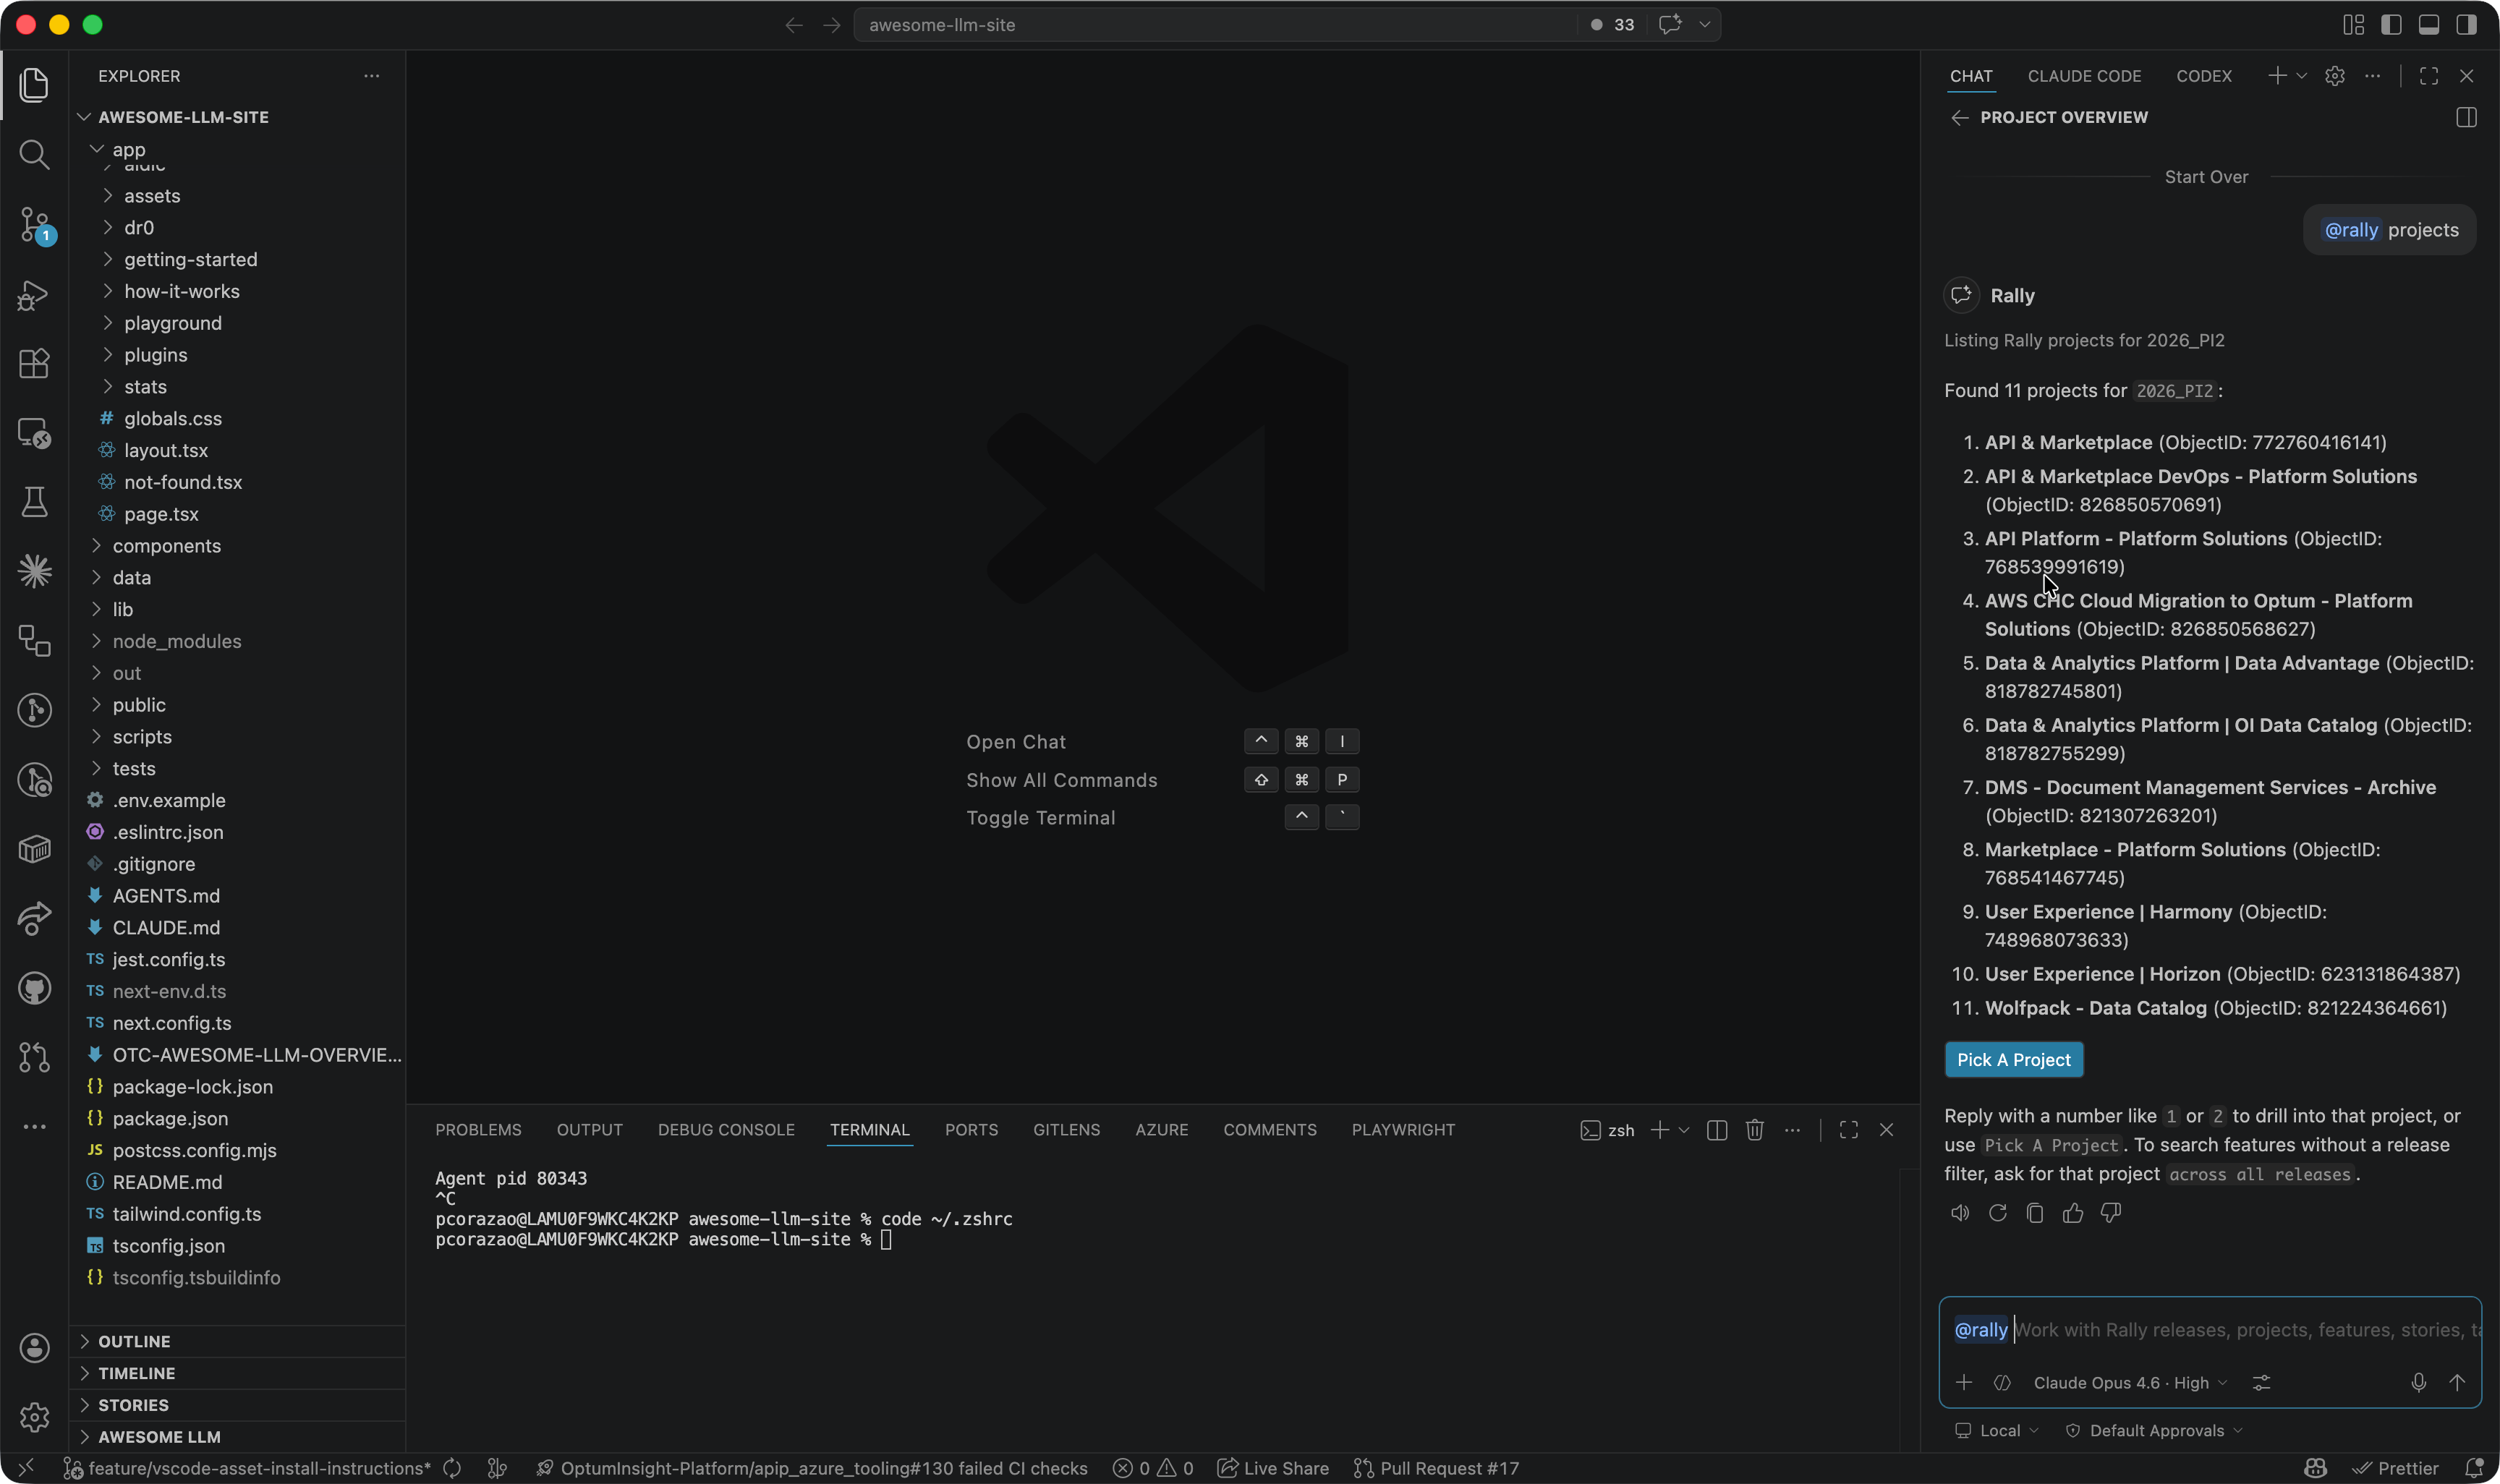Viewport: 2500px width, 1484px height.
Task: Click Live Share in status bar
Action: coord(1273,1468)
